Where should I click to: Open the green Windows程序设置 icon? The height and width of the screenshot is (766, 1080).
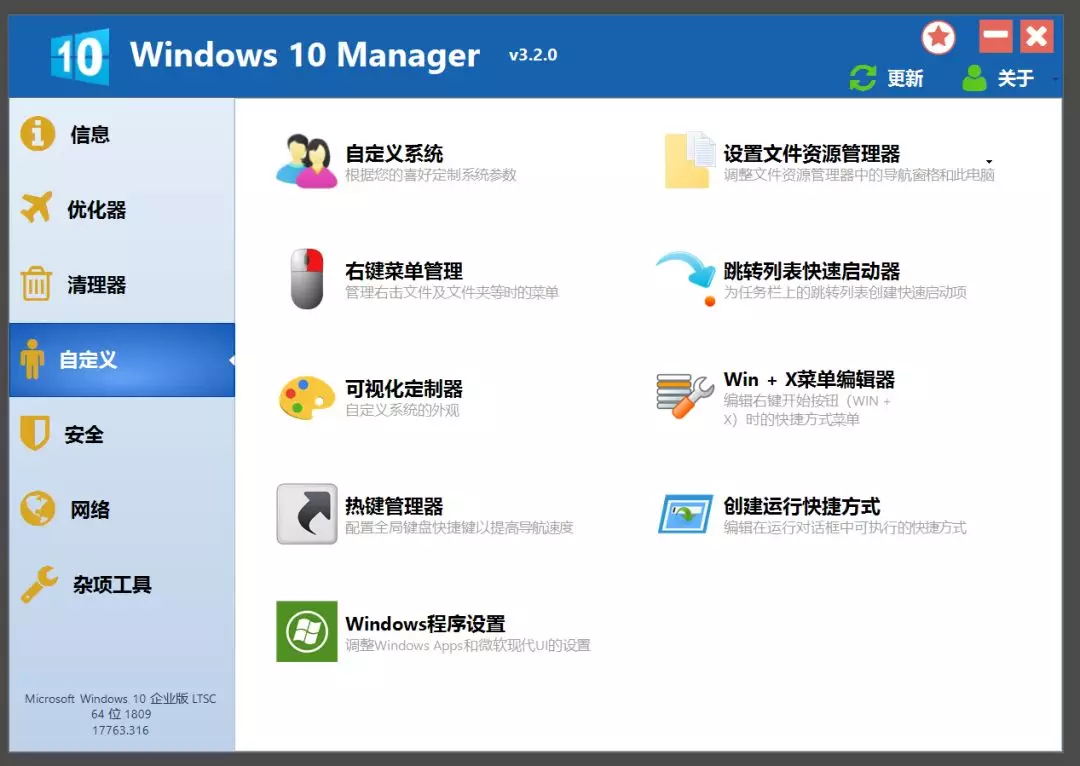(x=307, y=632)
